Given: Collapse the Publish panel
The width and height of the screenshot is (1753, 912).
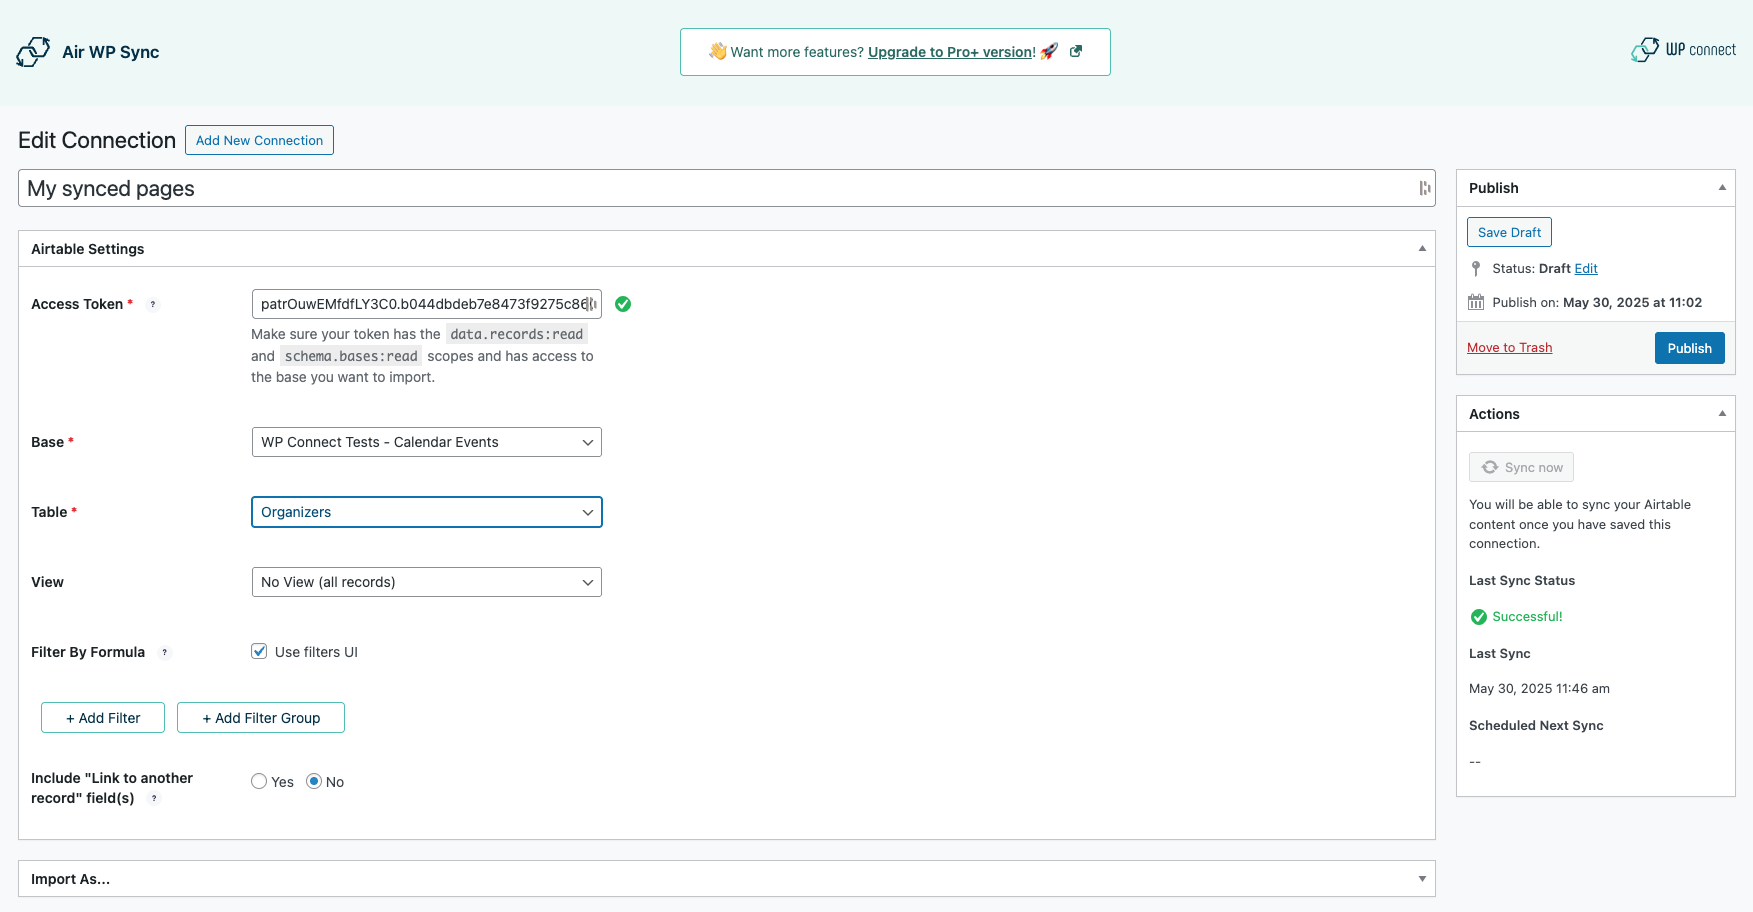Looking at the screenshot, I should pos(1722,188).
